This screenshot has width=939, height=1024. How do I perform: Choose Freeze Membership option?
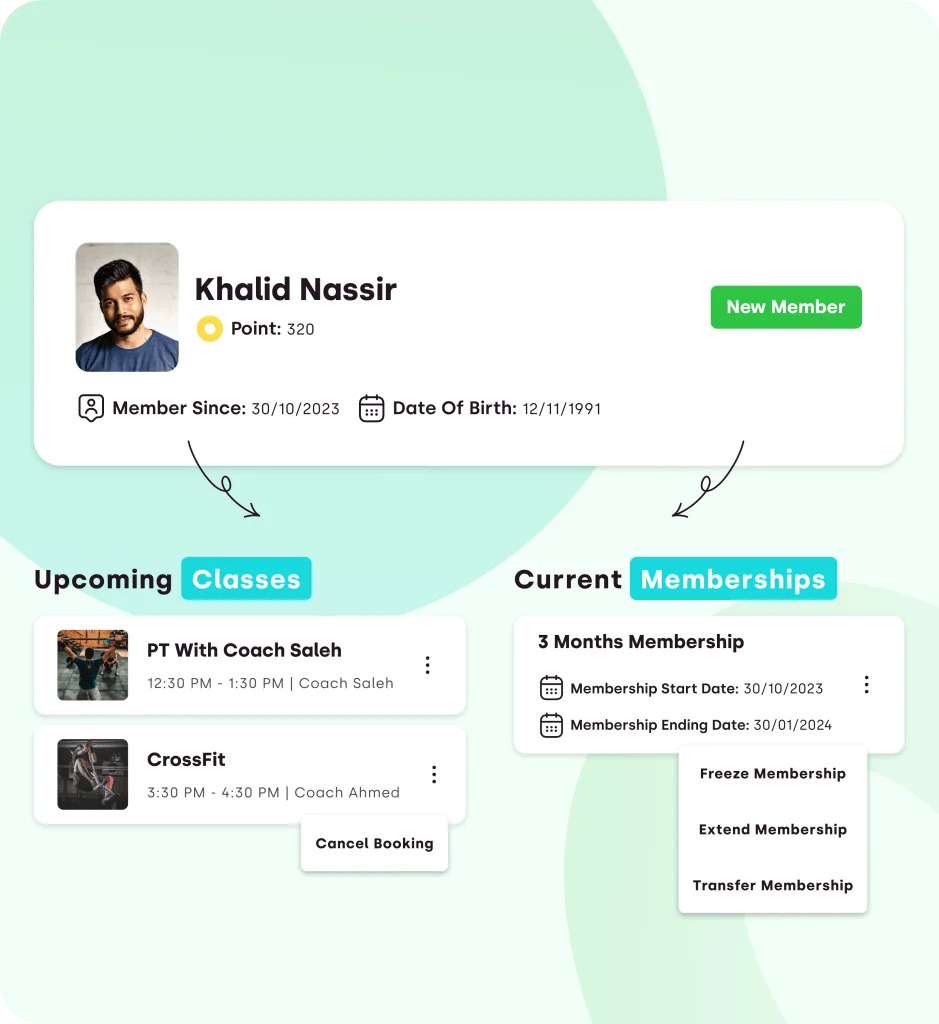tap(772, 773)
